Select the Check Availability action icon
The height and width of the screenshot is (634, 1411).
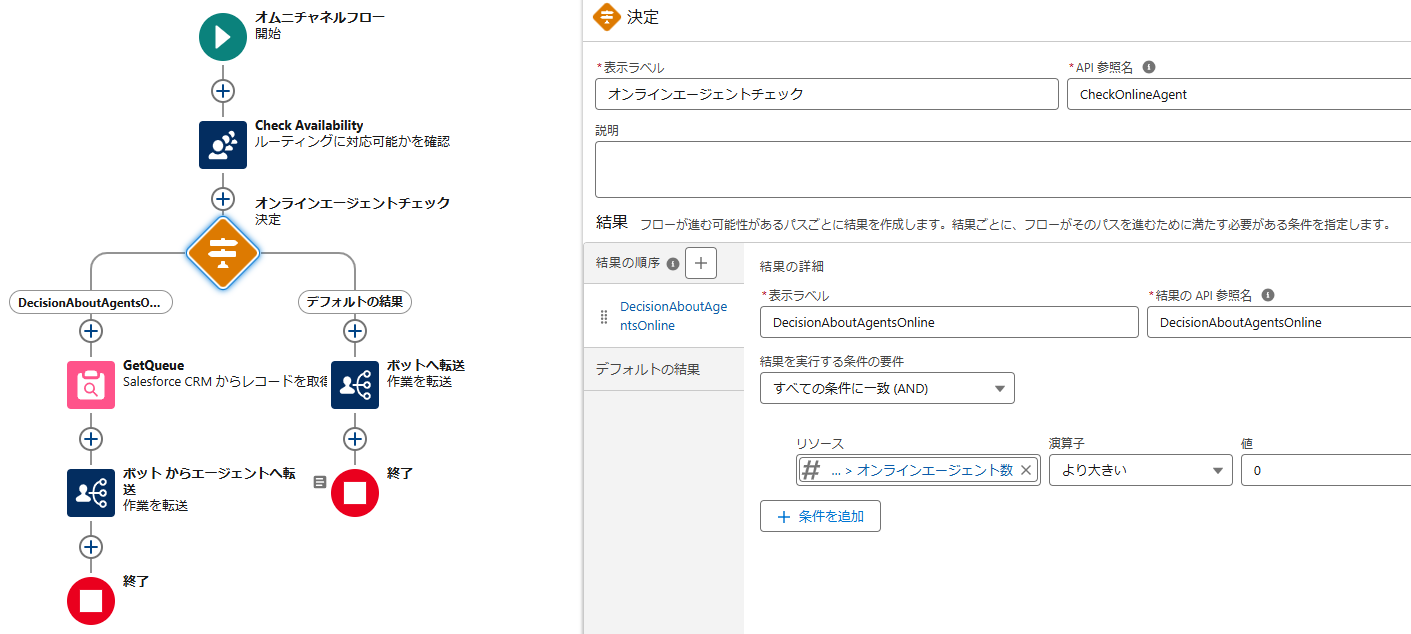click(222, 144)
